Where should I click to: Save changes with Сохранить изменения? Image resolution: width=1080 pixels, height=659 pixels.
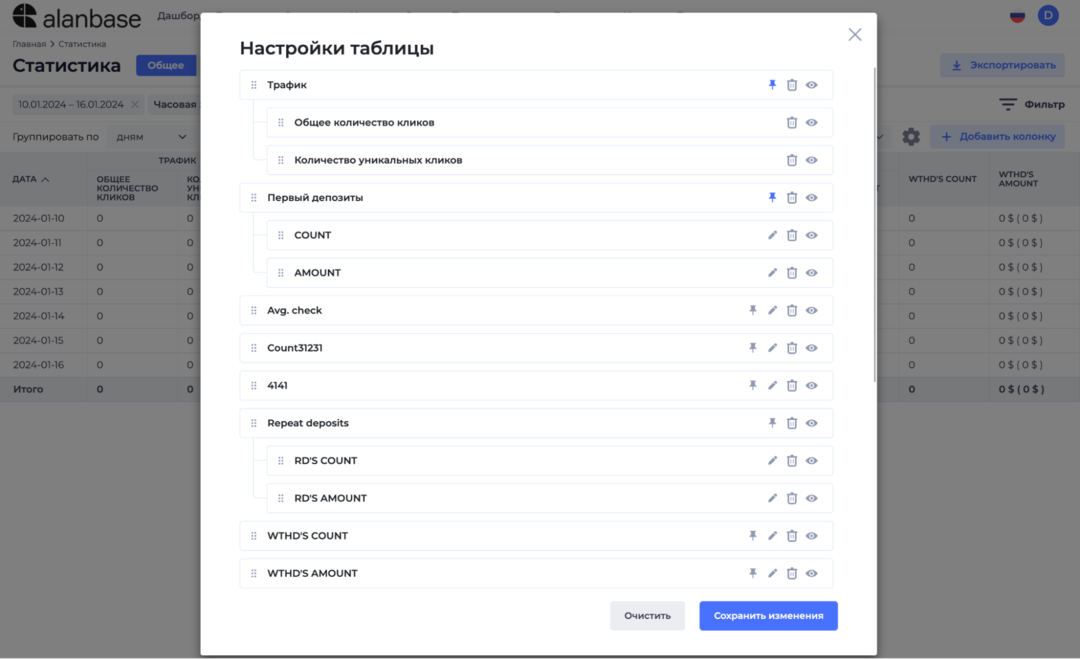(x=768, y=616)
